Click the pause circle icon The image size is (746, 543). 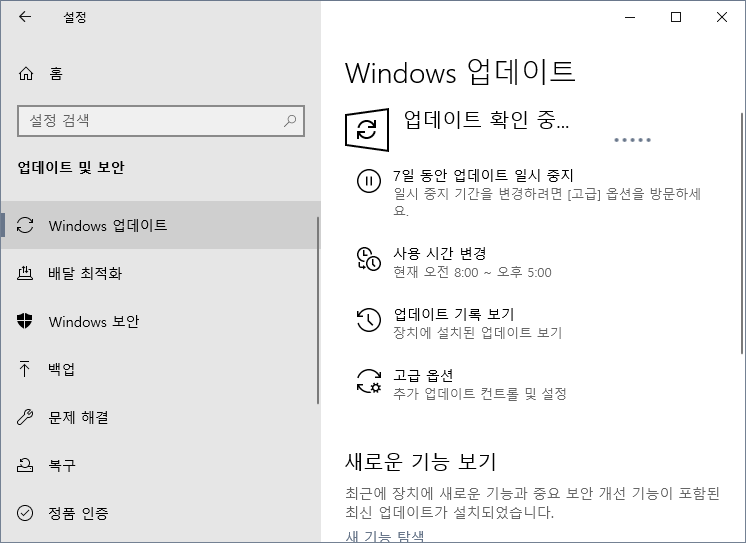[x=369, y=181]
